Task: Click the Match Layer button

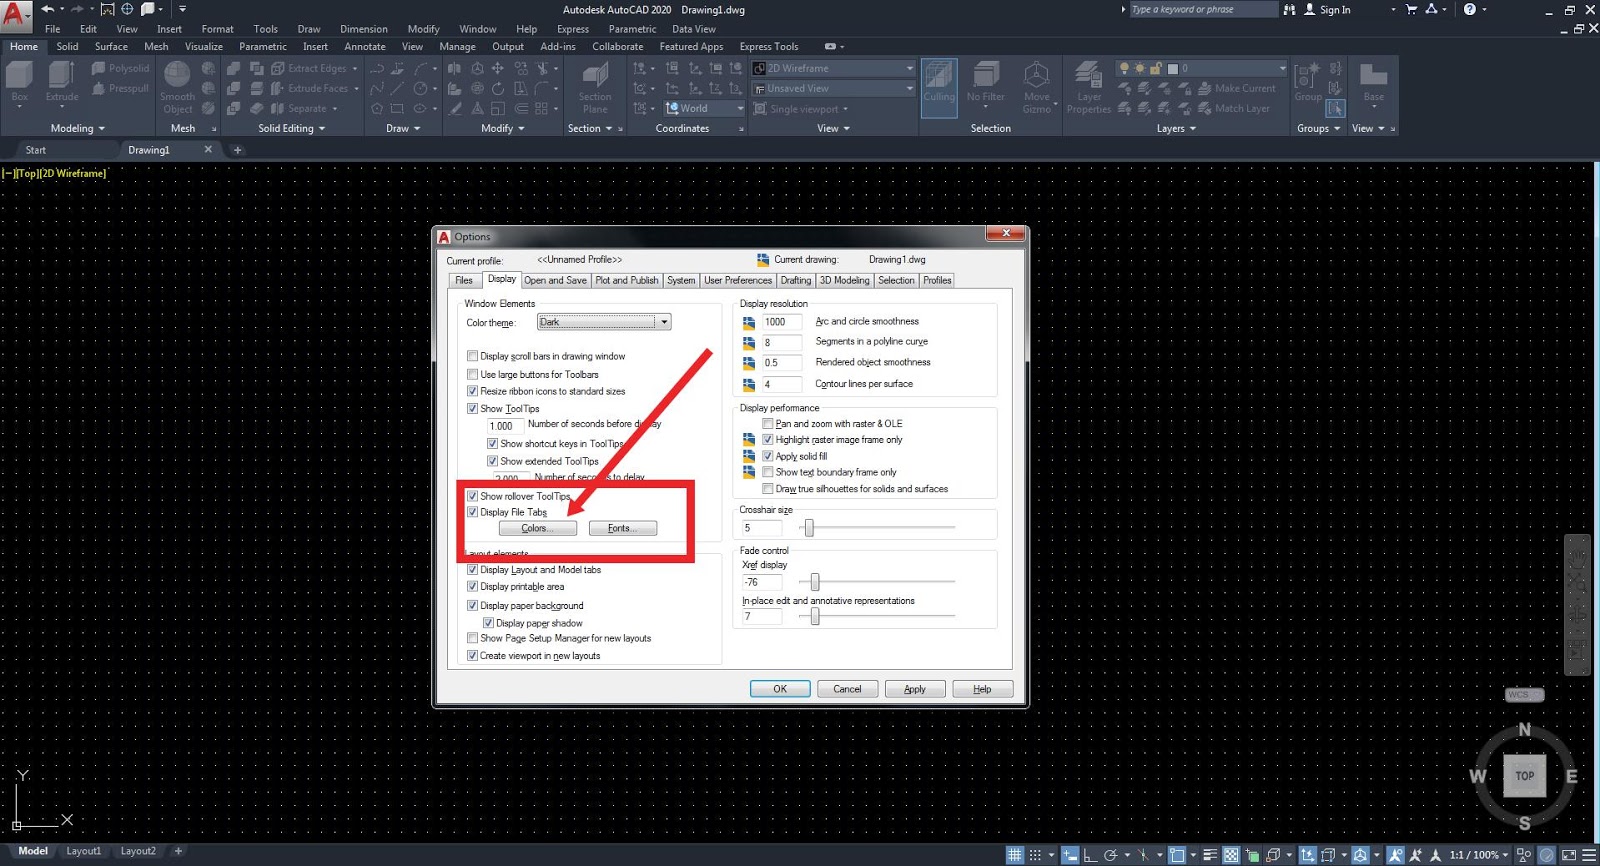Action: [1234, 108]
